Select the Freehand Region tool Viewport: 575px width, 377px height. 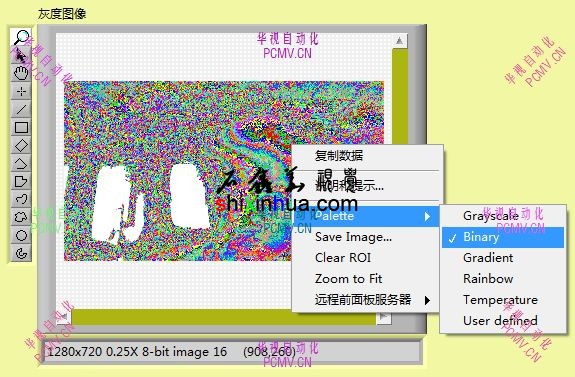[21, 217]
